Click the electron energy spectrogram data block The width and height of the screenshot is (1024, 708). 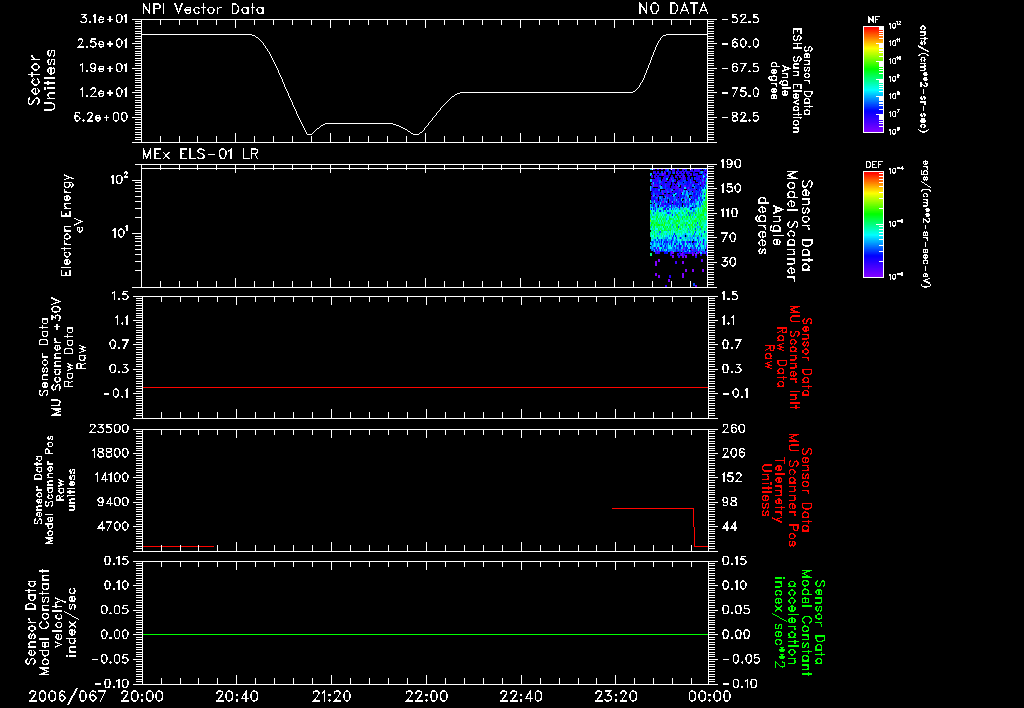(x=679, y=227)
